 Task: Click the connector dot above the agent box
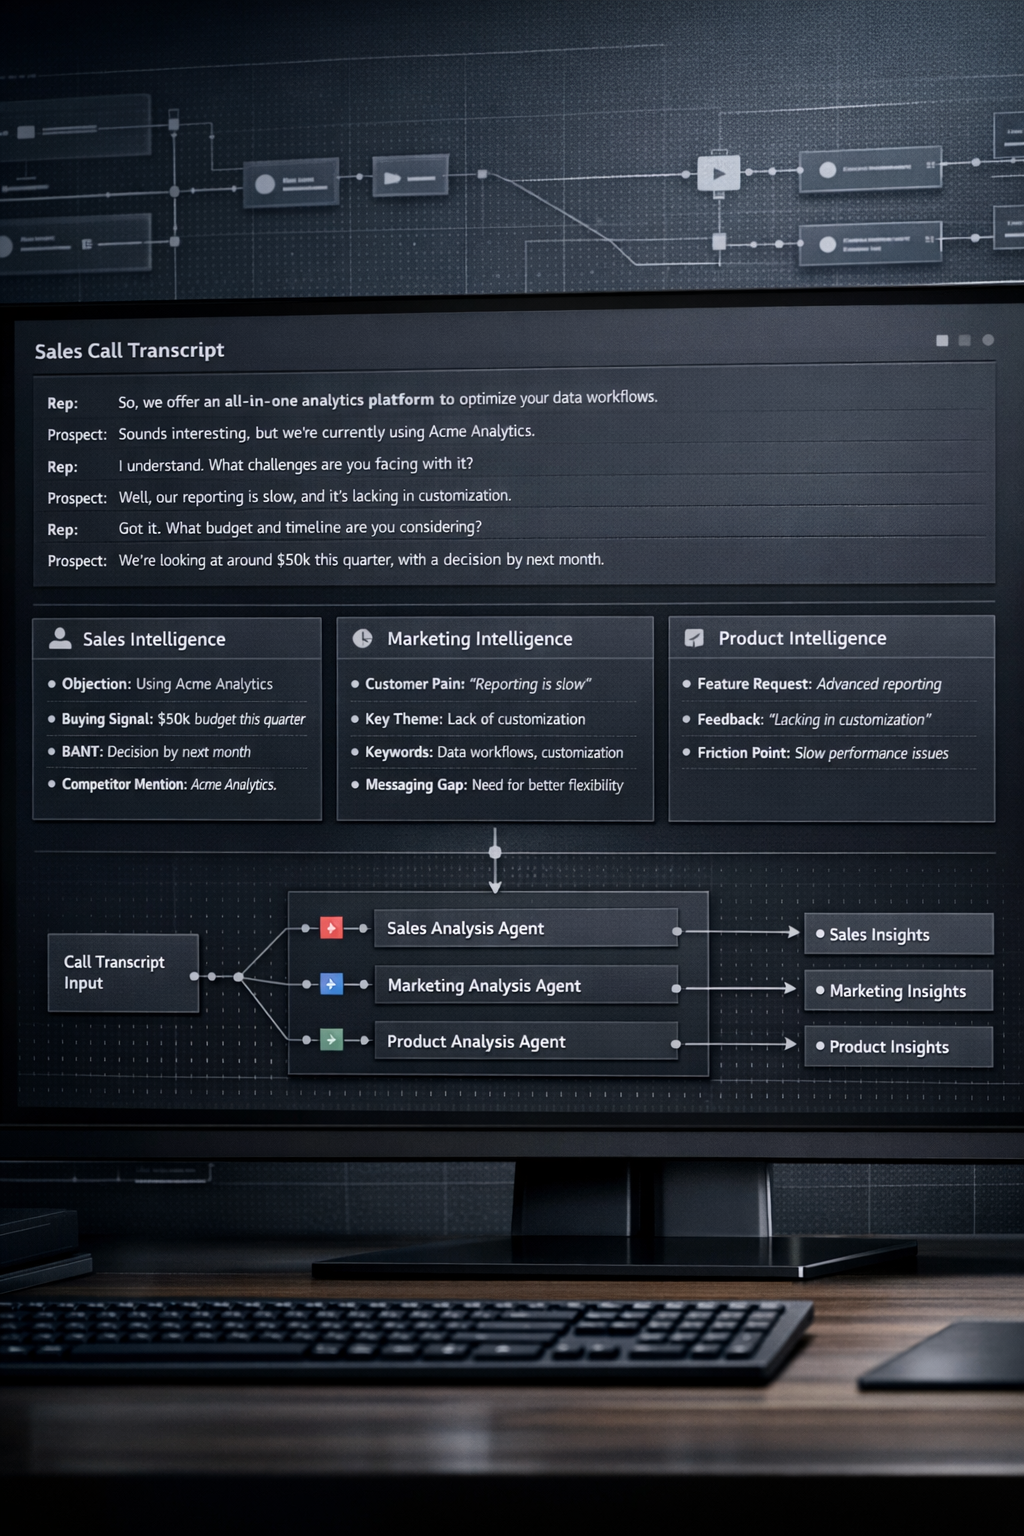point(495,852)
